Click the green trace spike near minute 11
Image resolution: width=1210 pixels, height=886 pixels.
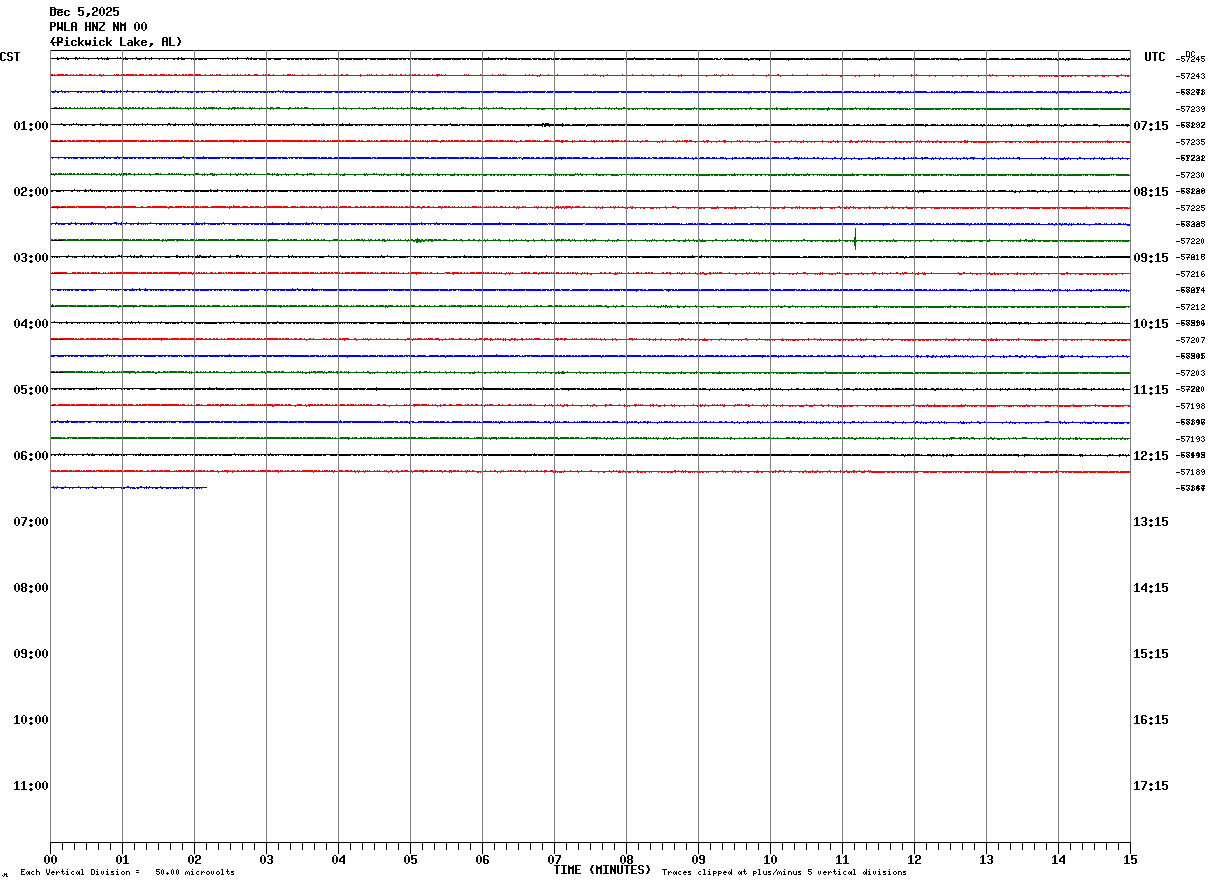855,239
